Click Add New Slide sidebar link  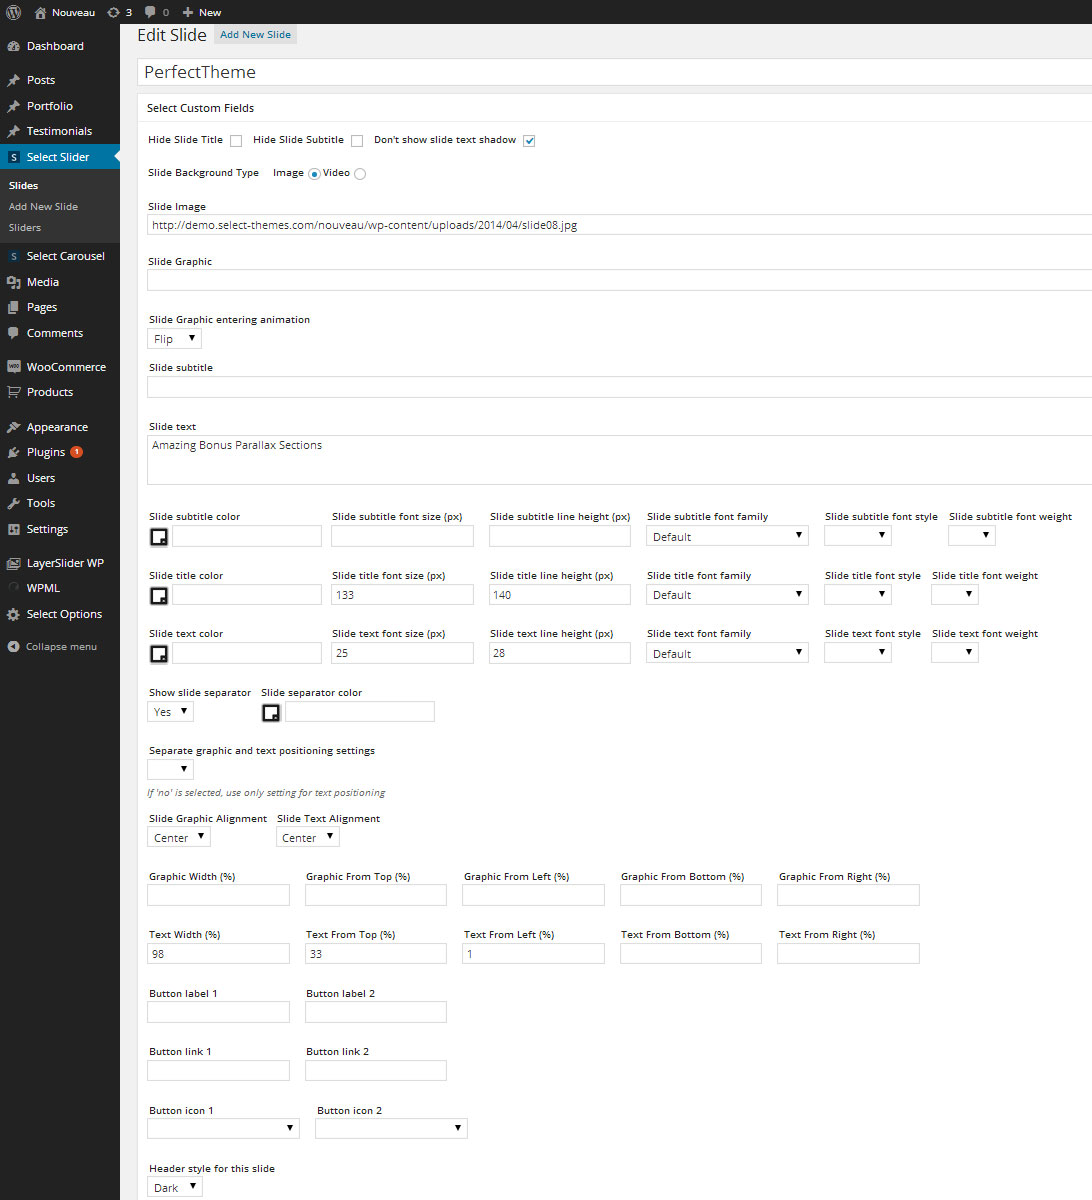pyautogui.click(x=43, y=206)
